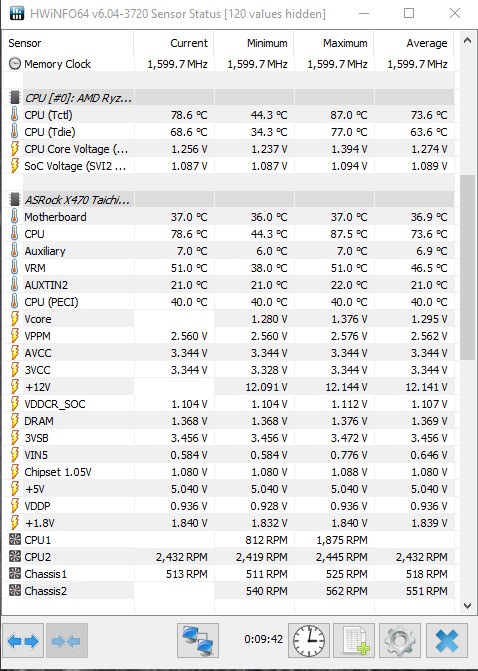Screen dimensions: 478x671
Task: Select the +5V sensor label
Action: [x=35, y=489]
